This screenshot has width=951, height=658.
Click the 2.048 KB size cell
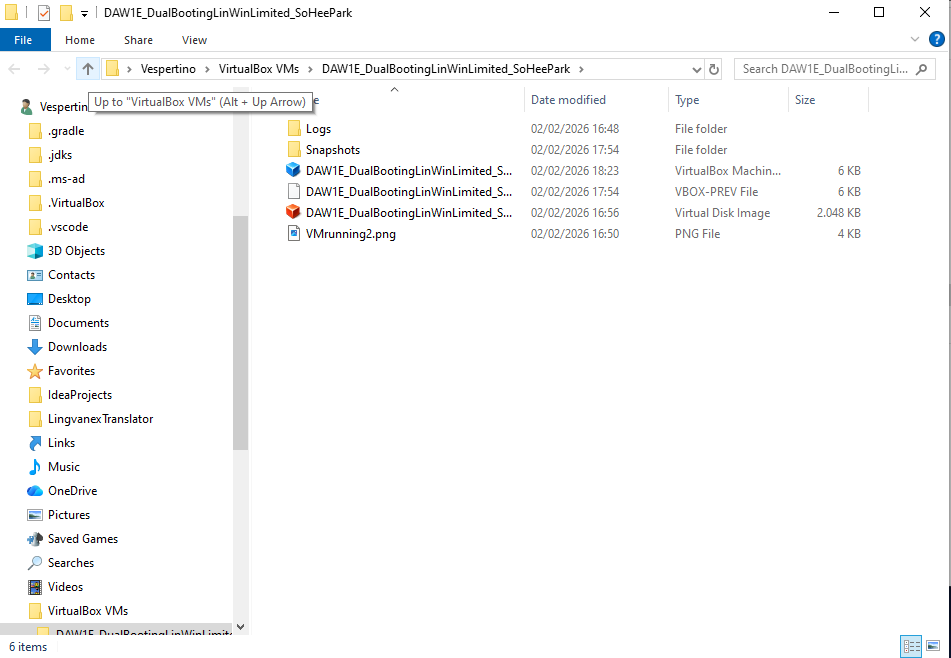click(838, 212)
